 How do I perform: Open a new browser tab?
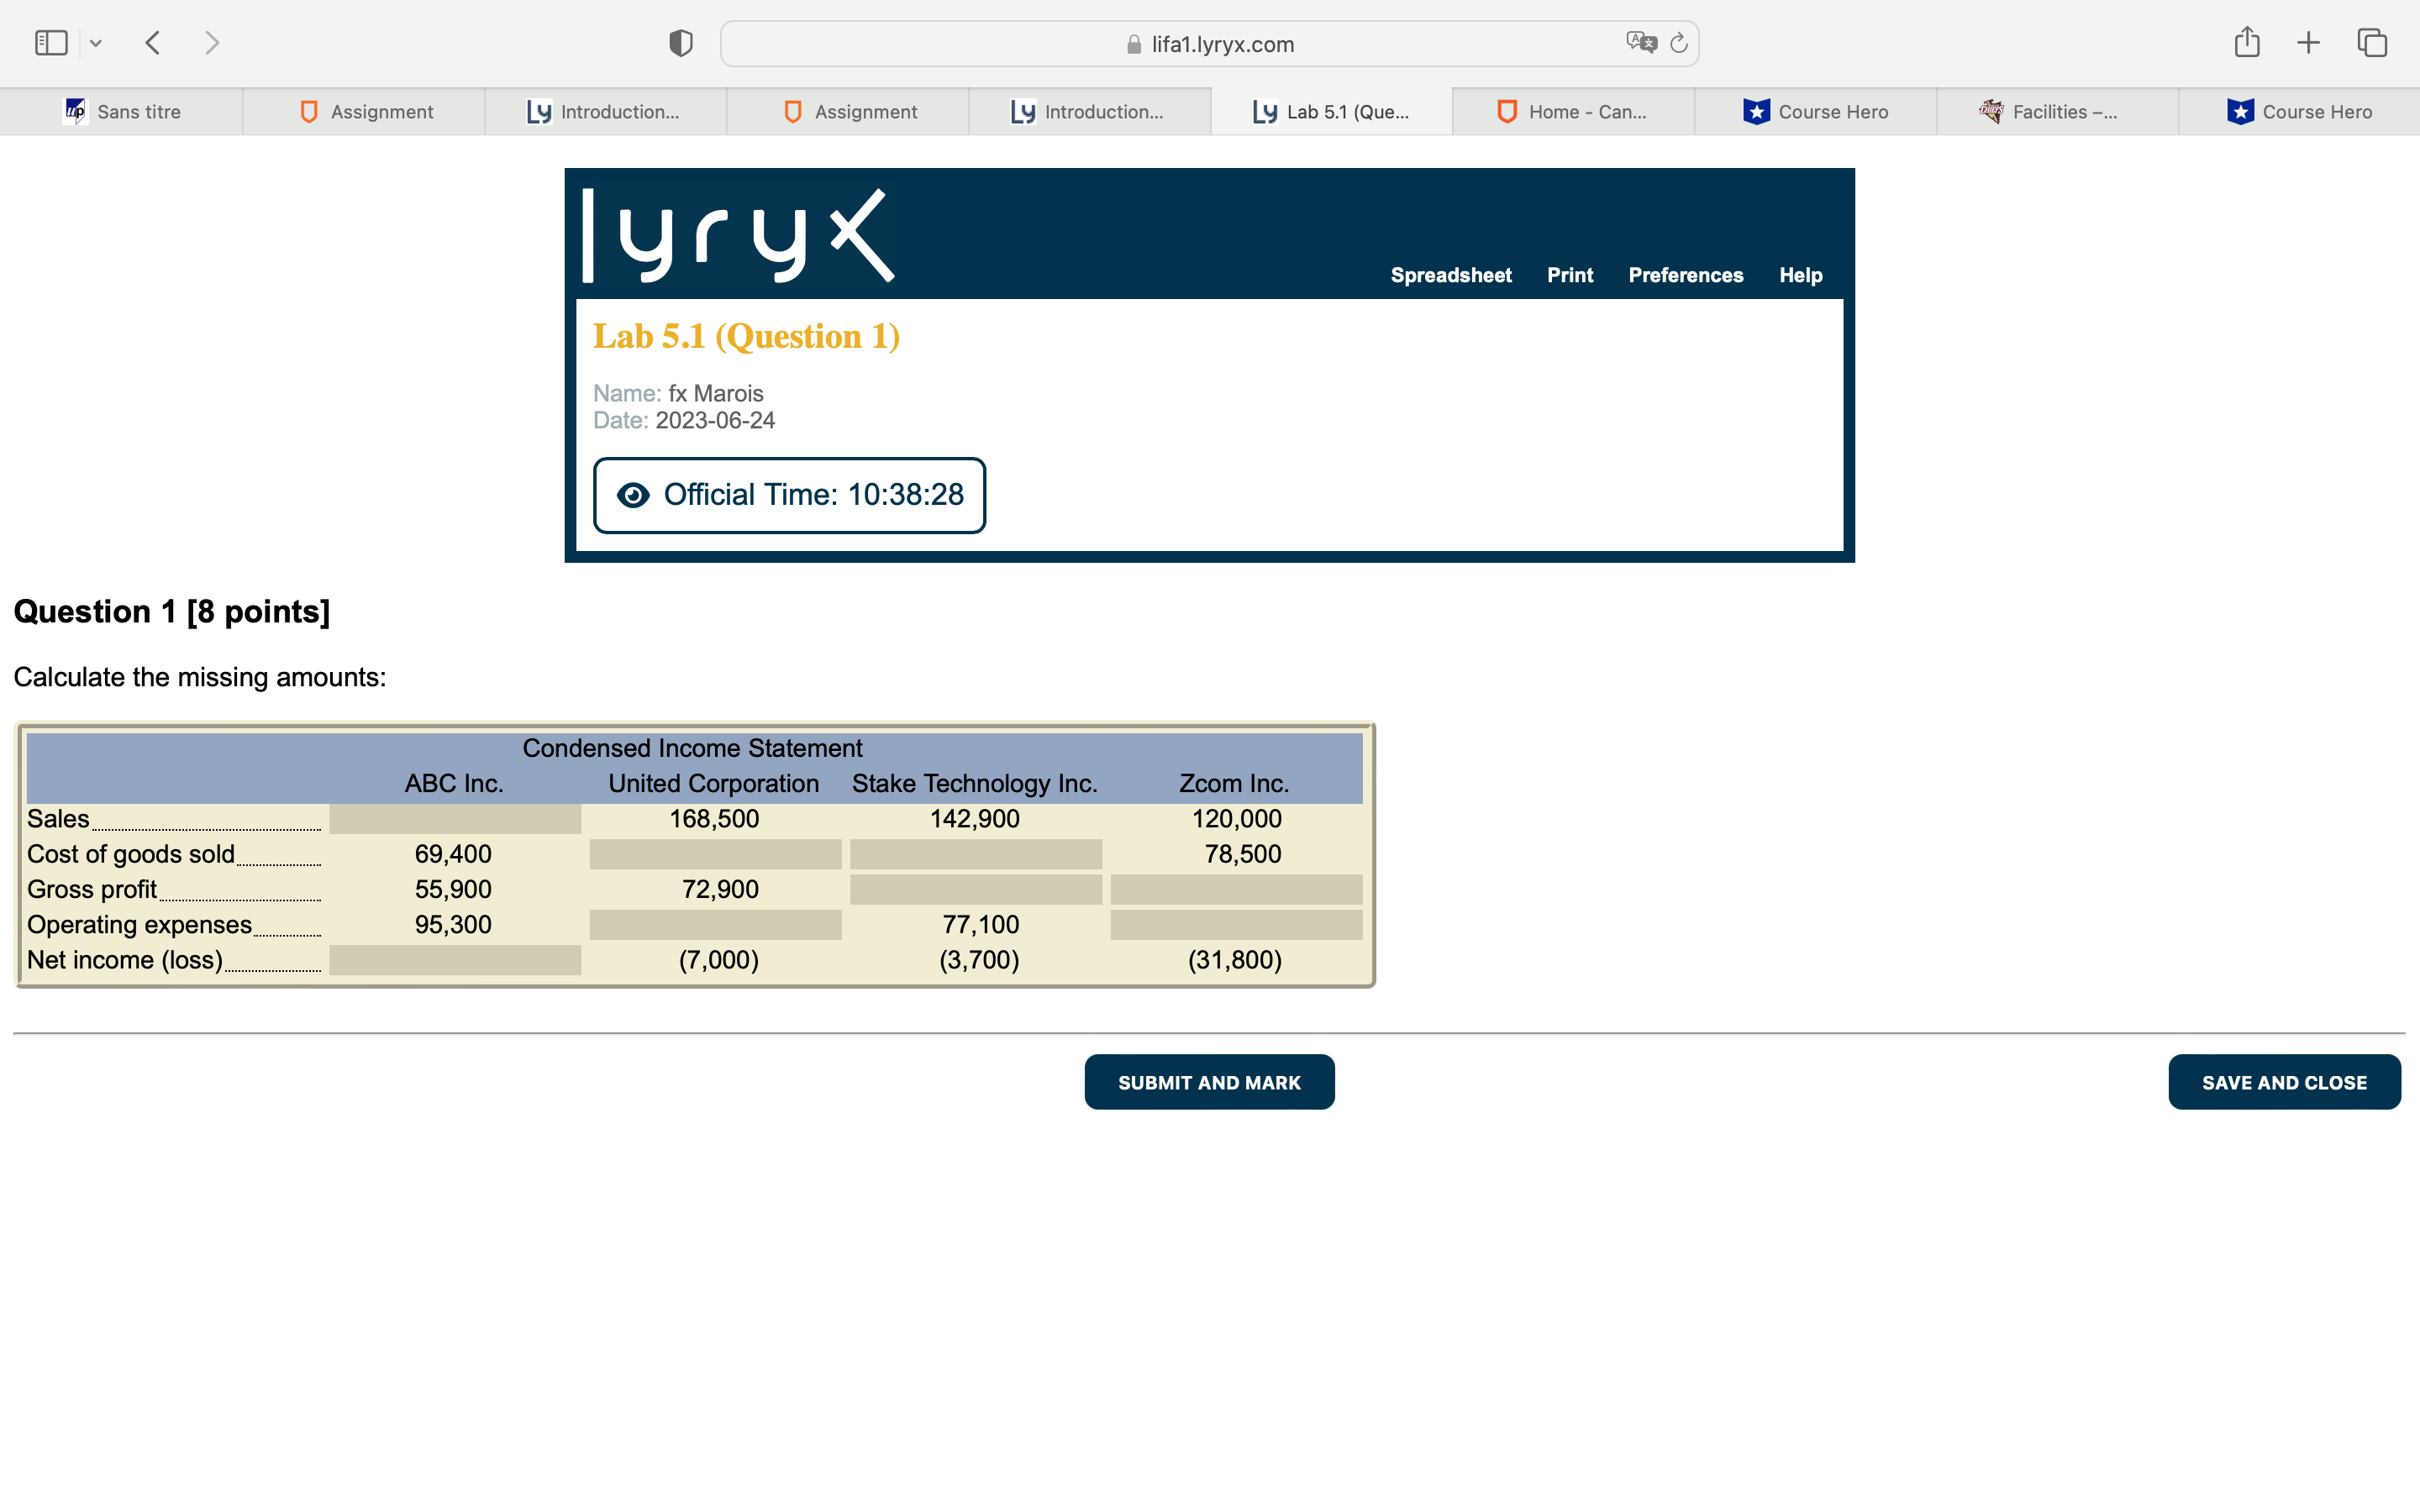click(2309, 42)
